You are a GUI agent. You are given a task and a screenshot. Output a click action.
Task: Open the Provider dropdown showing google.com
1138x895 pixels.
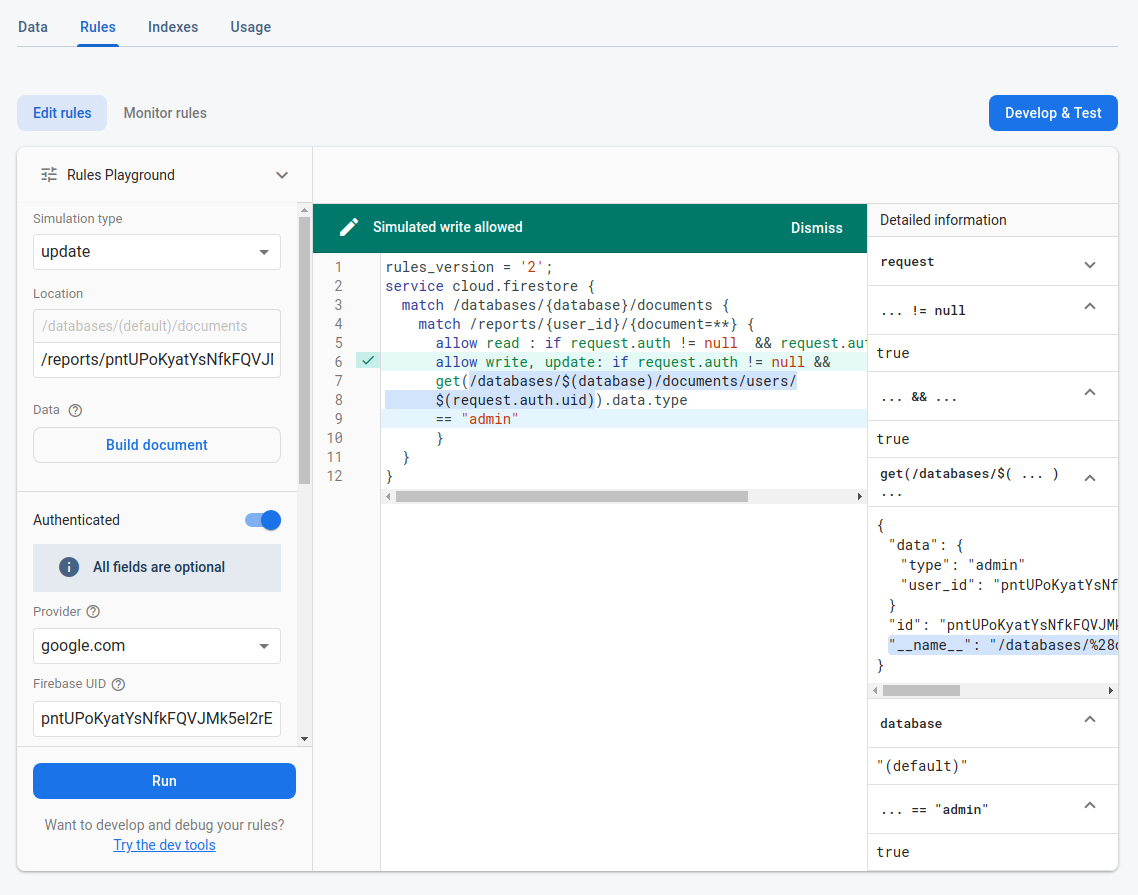156,646
